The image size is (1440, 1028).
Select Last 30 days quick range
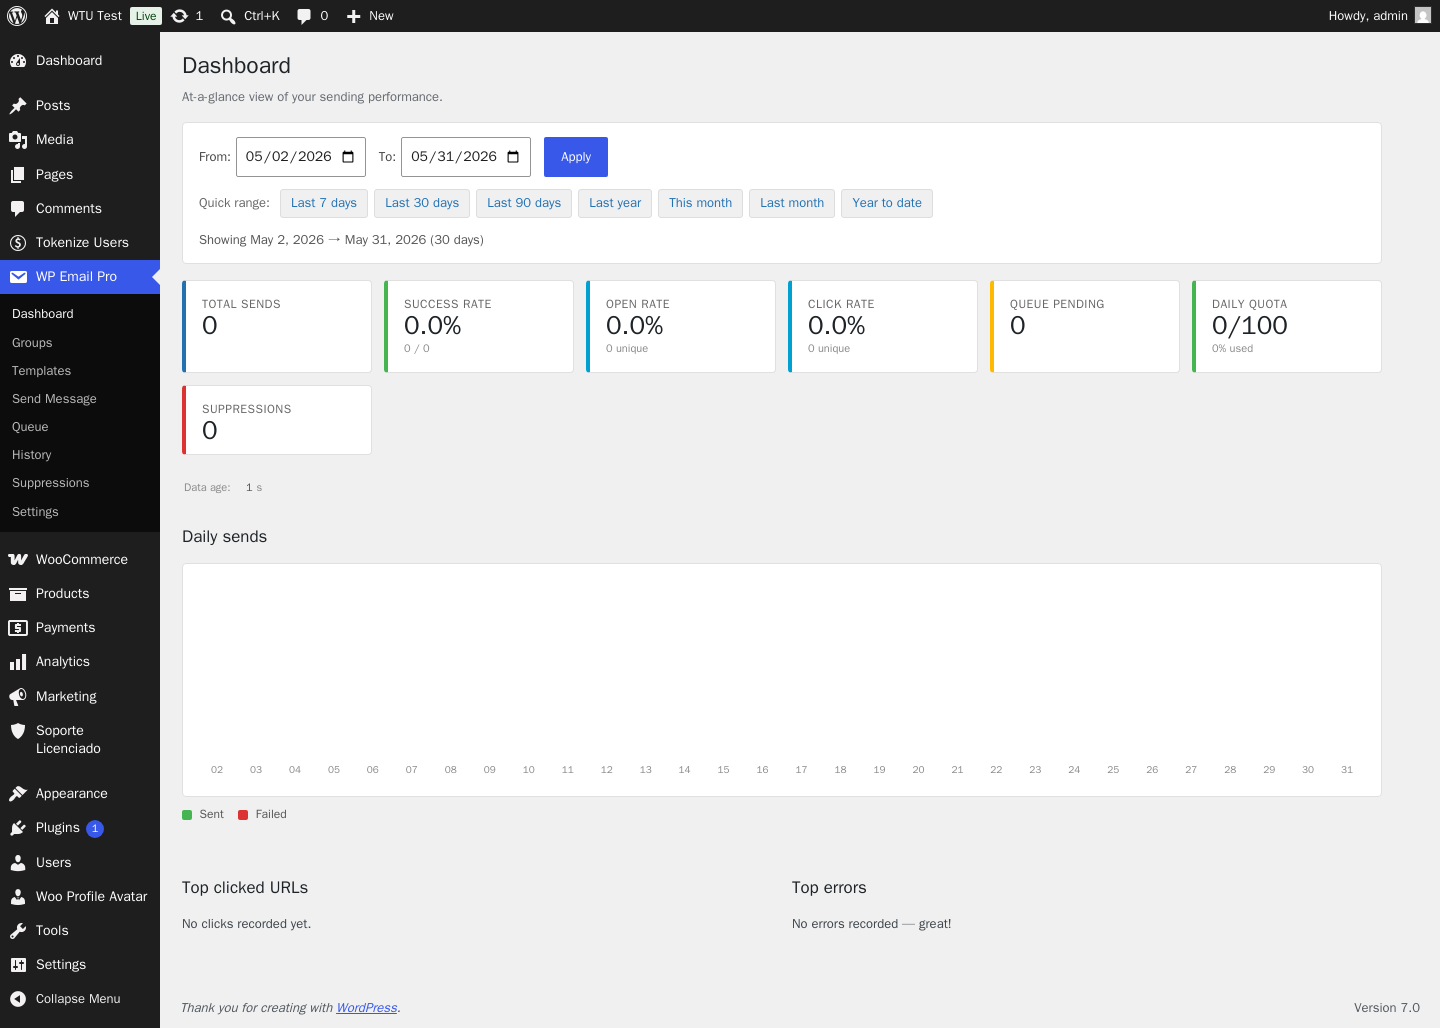[x=422, y=203]
